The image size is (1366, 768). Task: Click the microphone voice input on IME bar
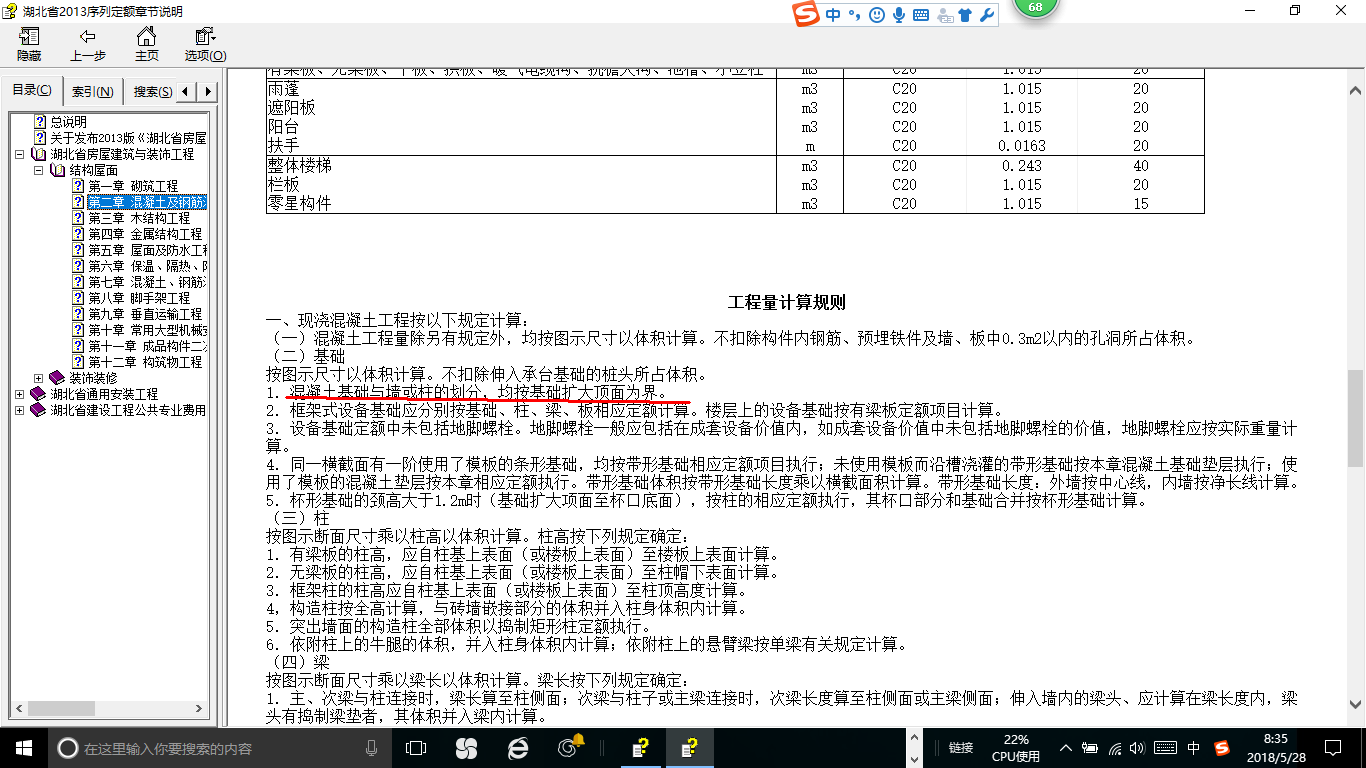point(899,15)
